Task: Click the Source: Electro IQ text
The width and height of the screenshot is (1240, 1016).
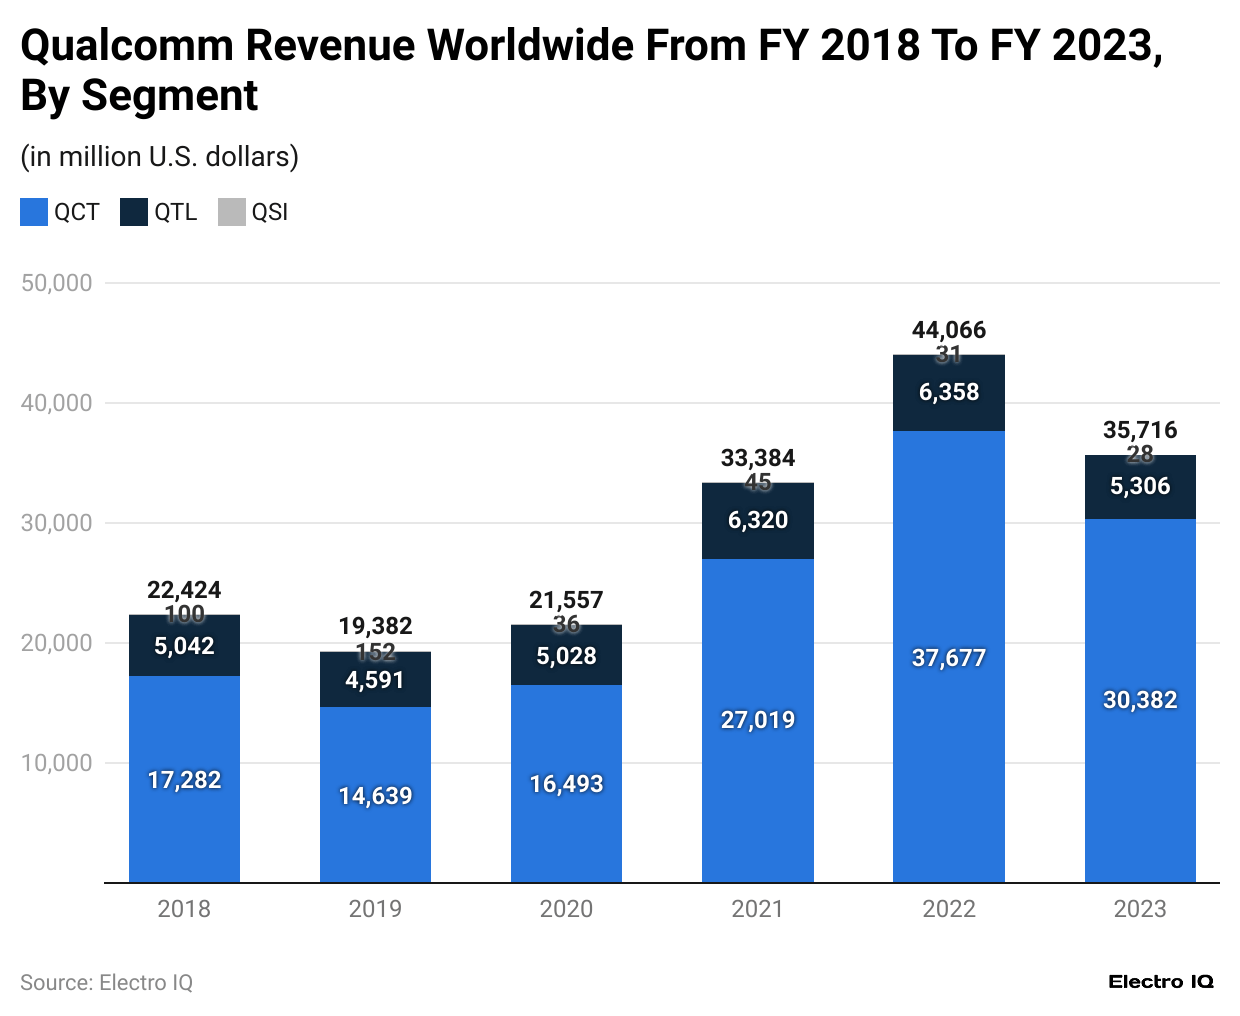Action: tap(106, 983)
